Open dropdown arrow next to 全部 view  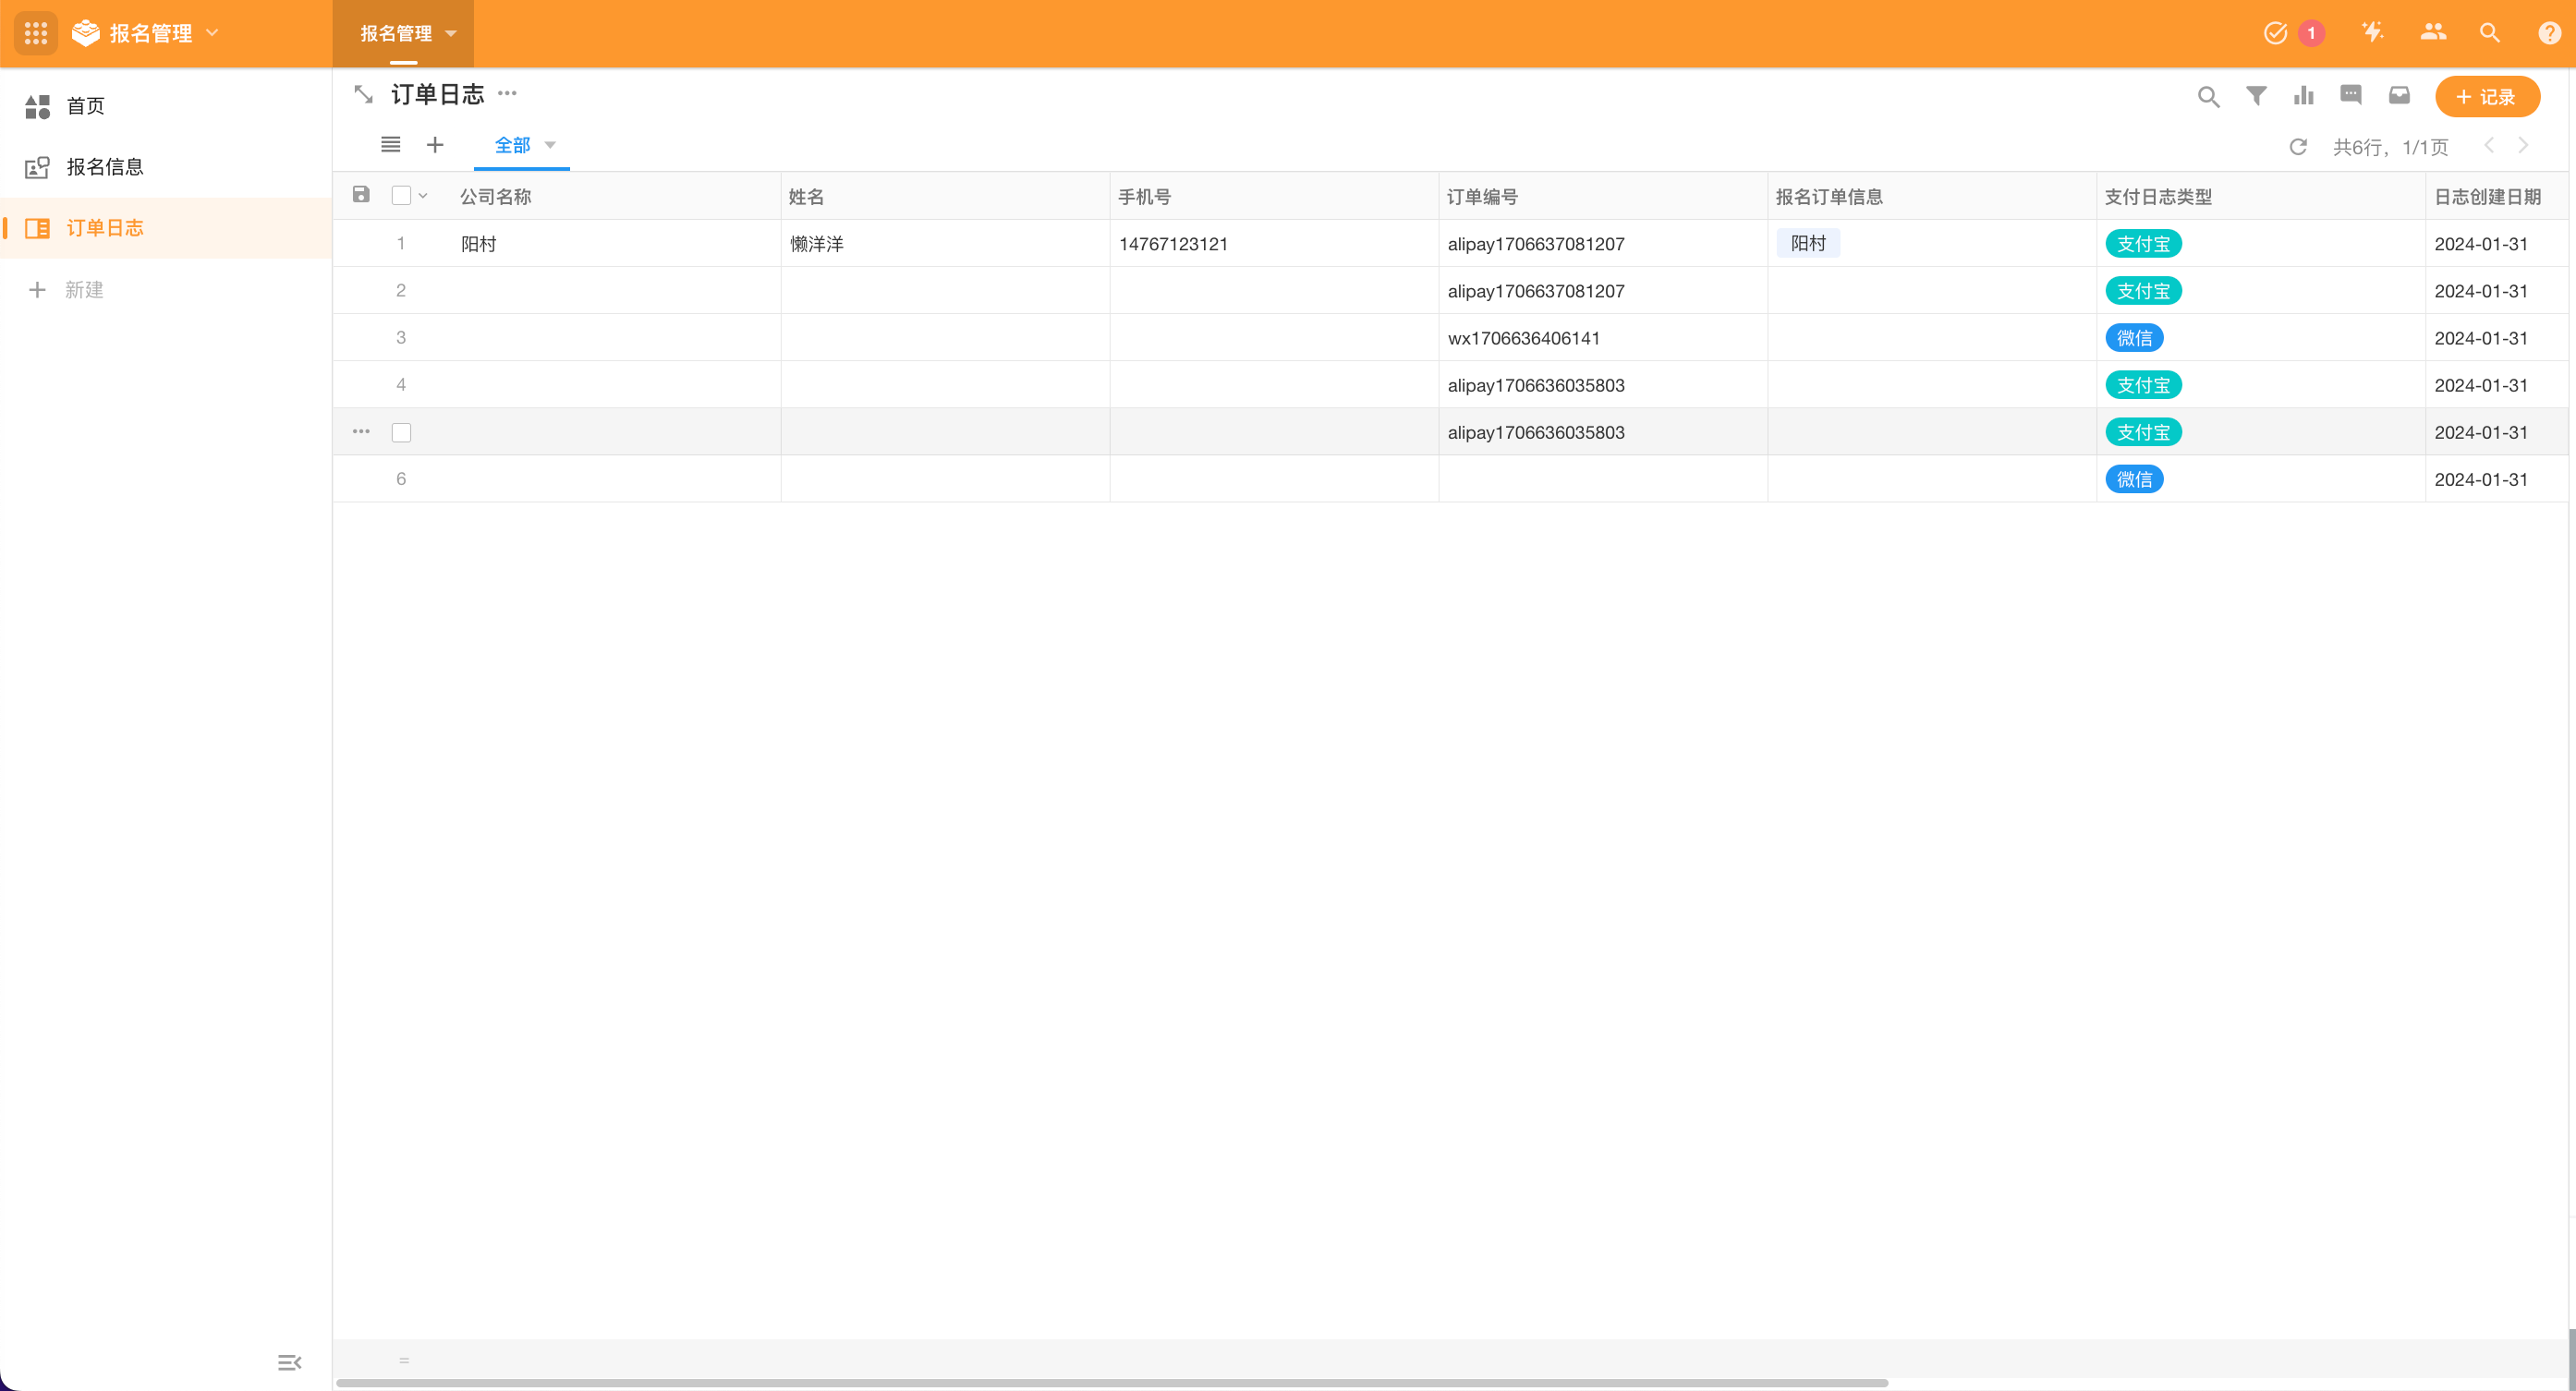point(550,146)
